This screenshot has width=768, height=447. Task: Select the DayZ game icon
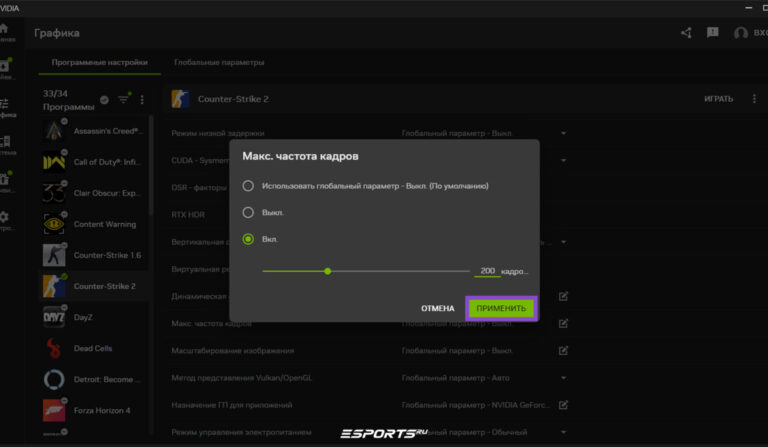pyautogui.click(x=54, y=317)
